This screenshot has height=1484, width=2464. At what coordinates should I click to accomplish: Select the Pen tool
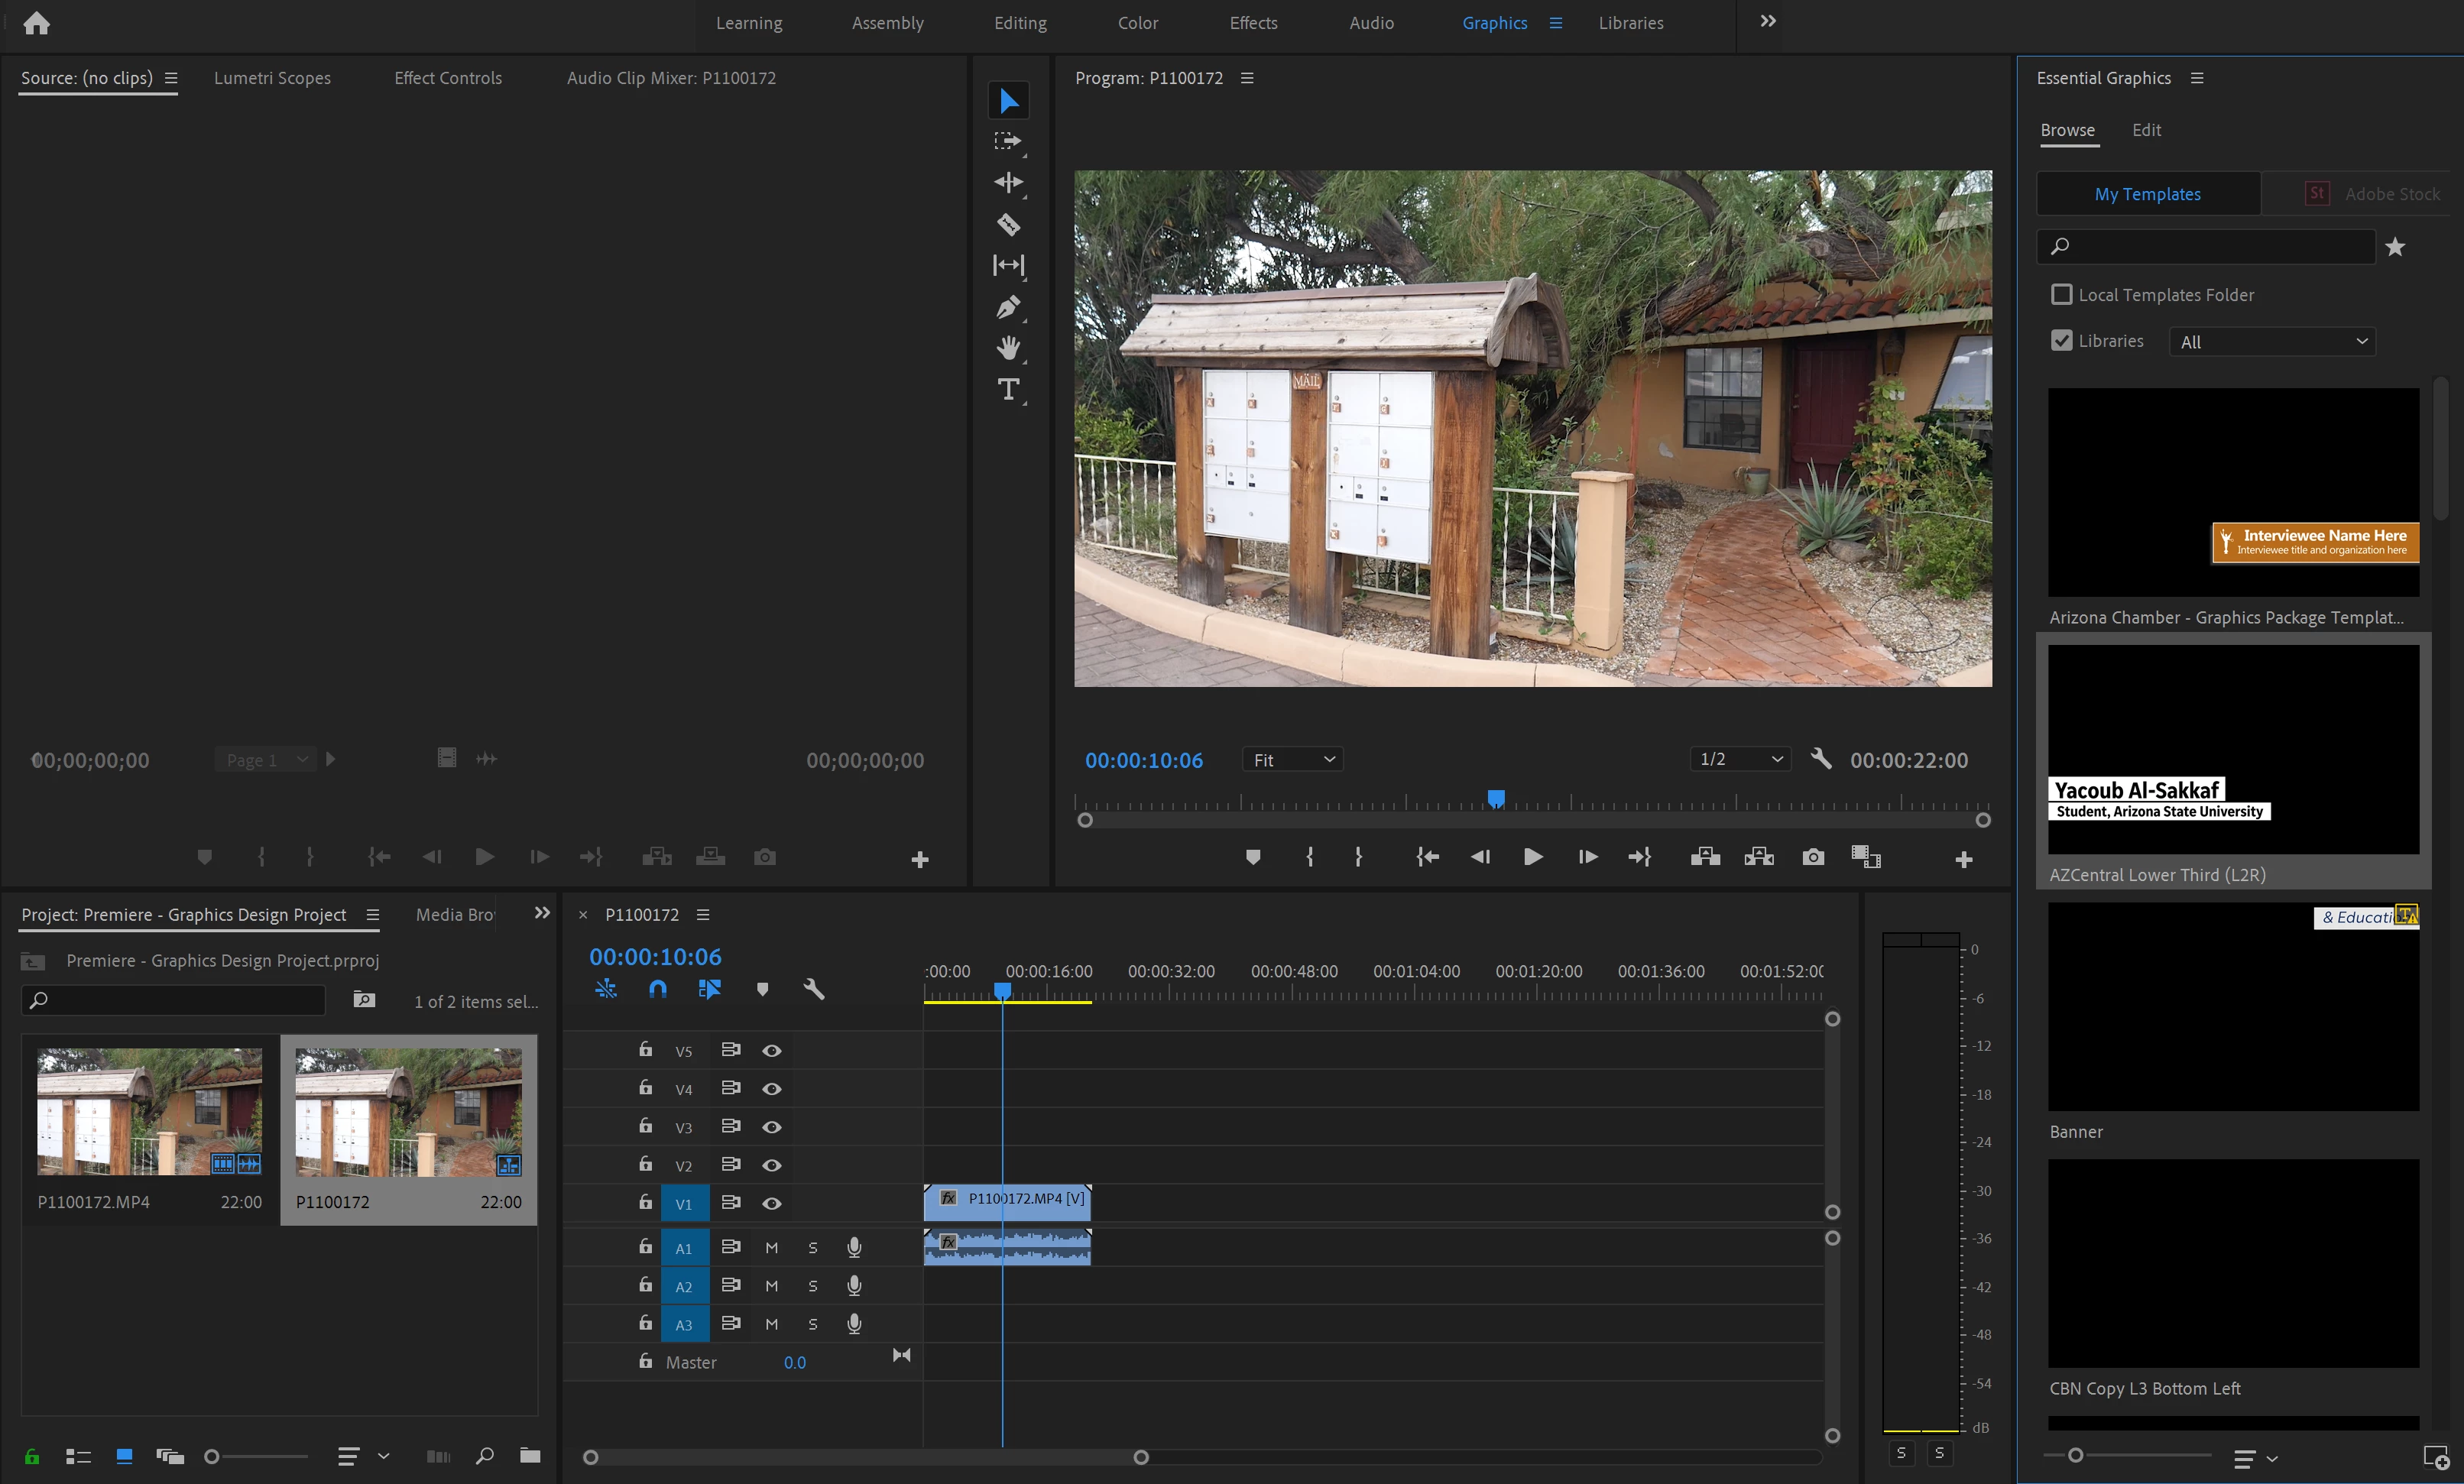click(1008, 307)
